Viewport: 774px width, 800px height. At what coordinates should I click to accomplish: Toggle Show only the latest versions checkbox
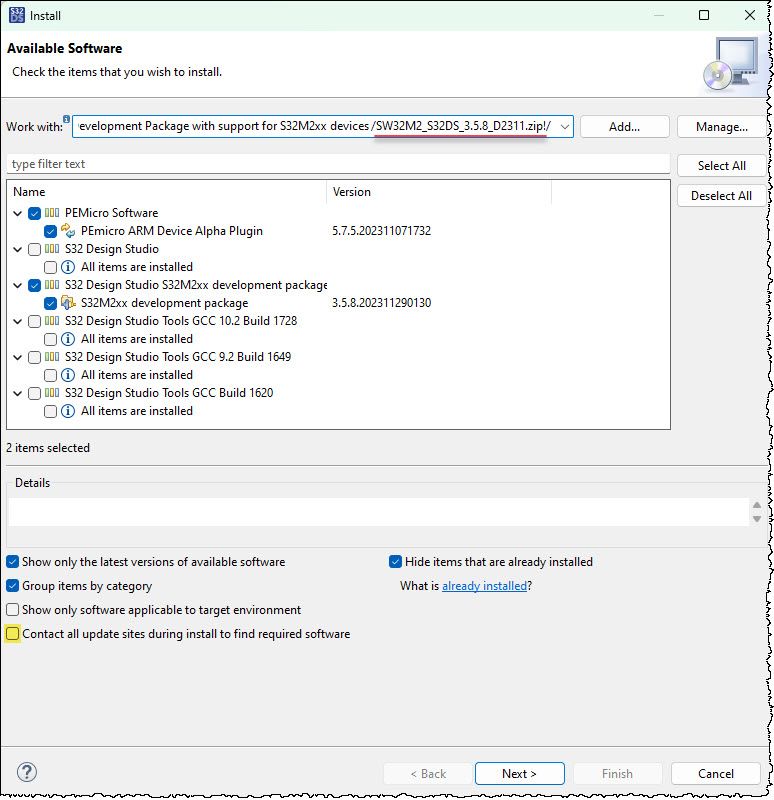[x=13, y=562]
